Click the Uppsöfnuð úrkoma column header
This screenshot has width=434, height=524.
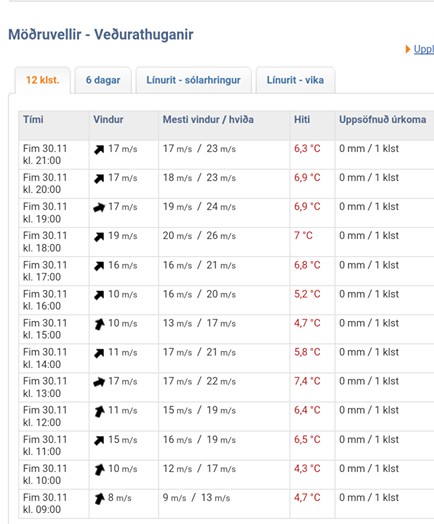tap(383, 120)
